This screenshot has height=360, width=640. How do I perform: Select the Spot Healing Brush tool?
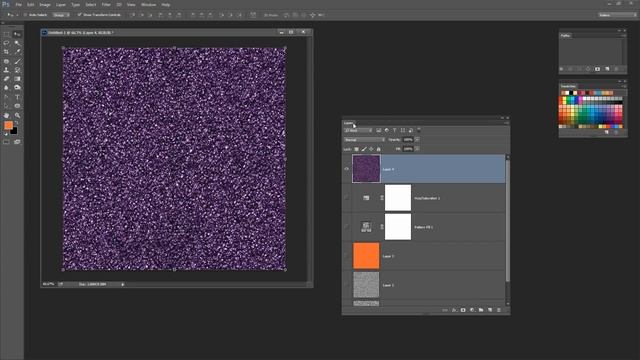[6, 61]
